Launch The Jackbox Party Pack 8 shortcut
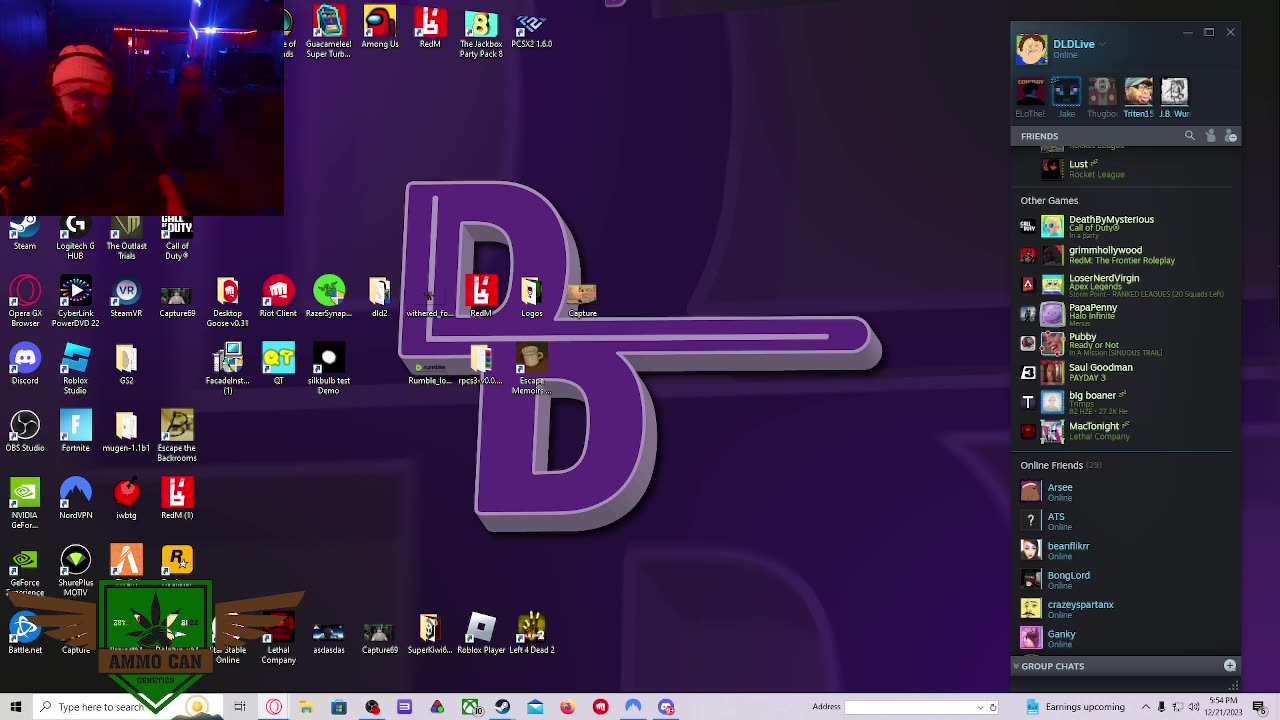Image resolution: width=1280 pixels, height=720 pixels. 481,33
